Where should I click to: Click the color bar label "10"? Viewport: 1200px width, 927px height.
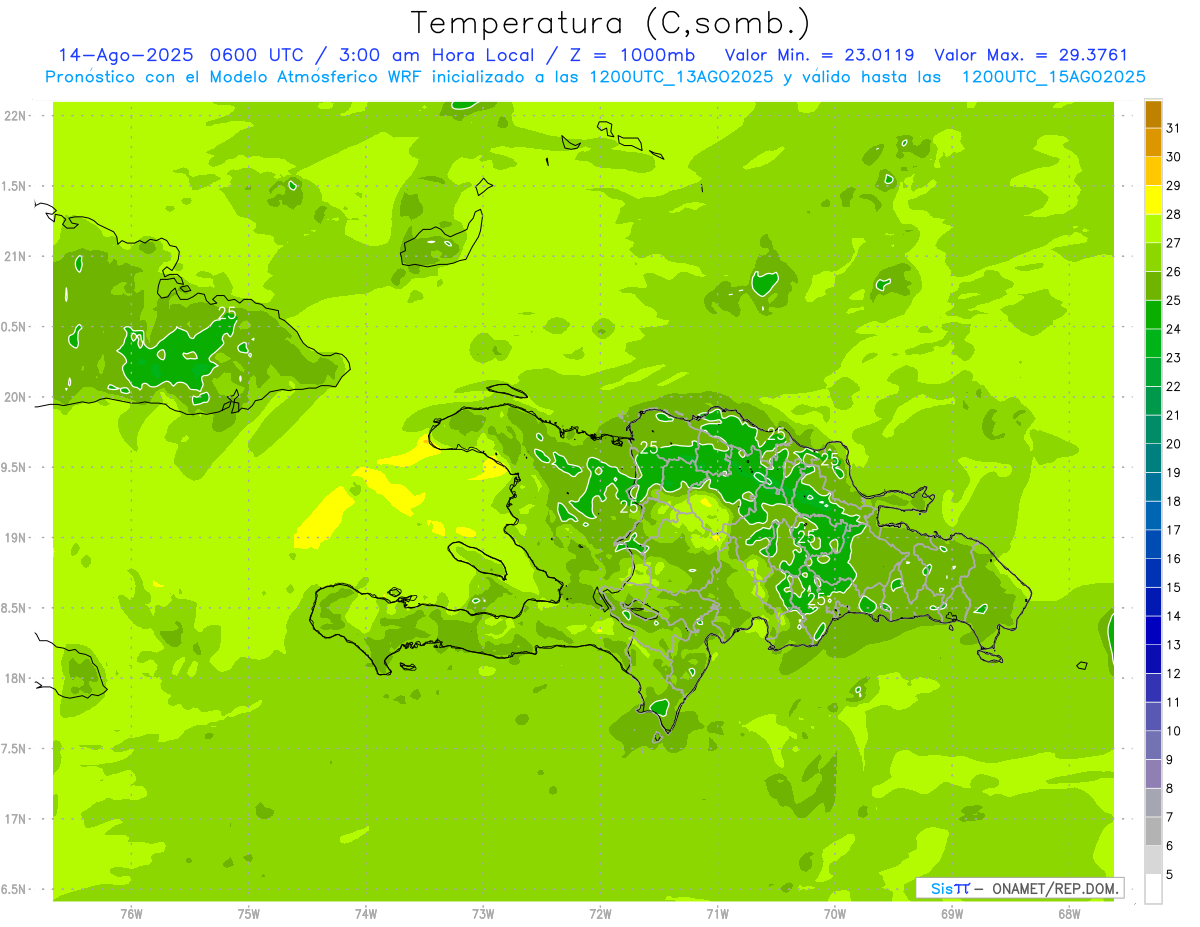click(x=1174, y=731)
